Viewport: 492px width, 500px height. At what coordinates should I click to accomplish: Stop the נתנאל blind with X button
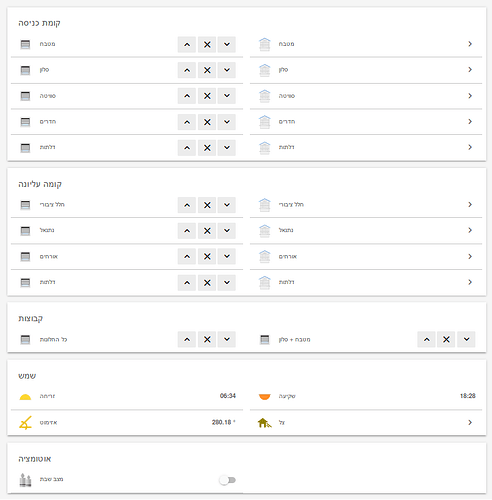[207, 231]
